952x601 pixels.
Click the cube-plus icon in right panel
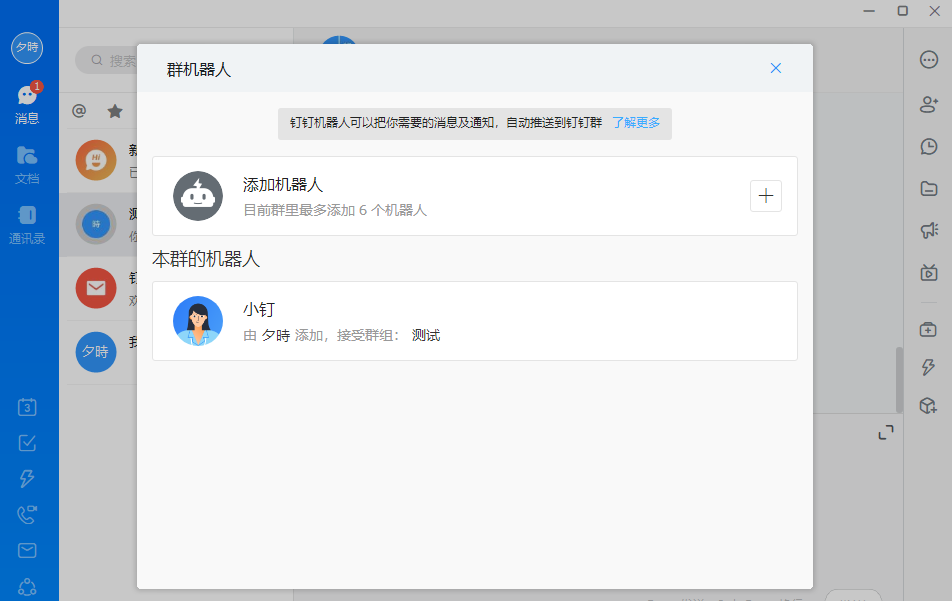click(928, 405)
